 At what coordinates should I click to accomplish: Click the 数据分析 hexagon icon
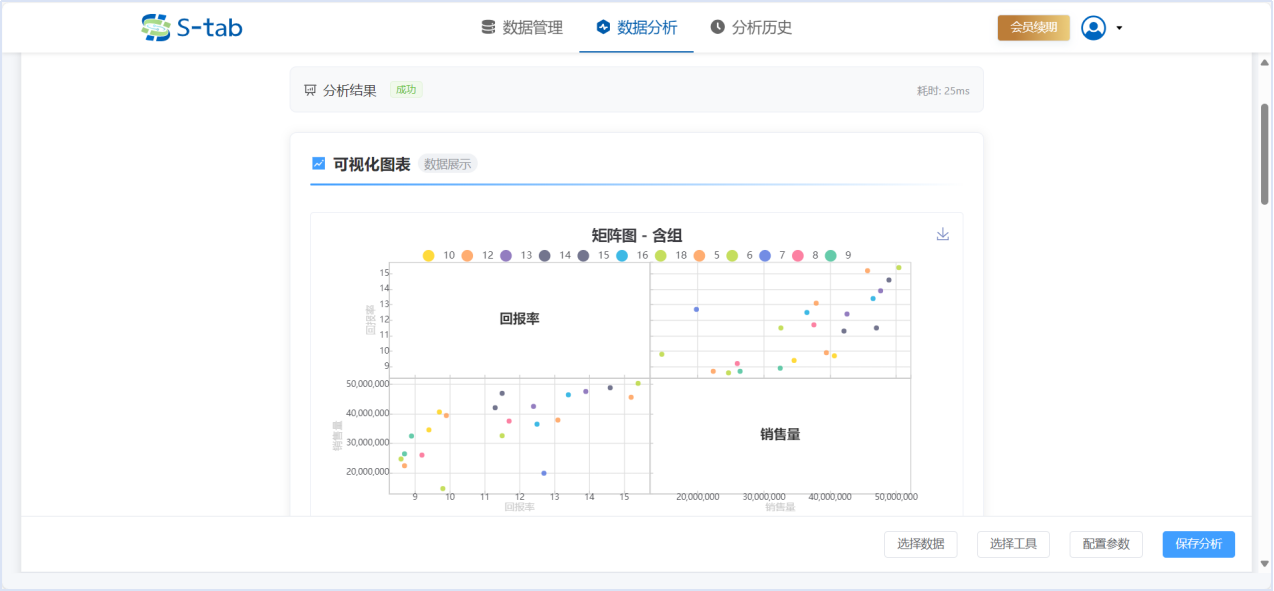[x=603, y=27]
